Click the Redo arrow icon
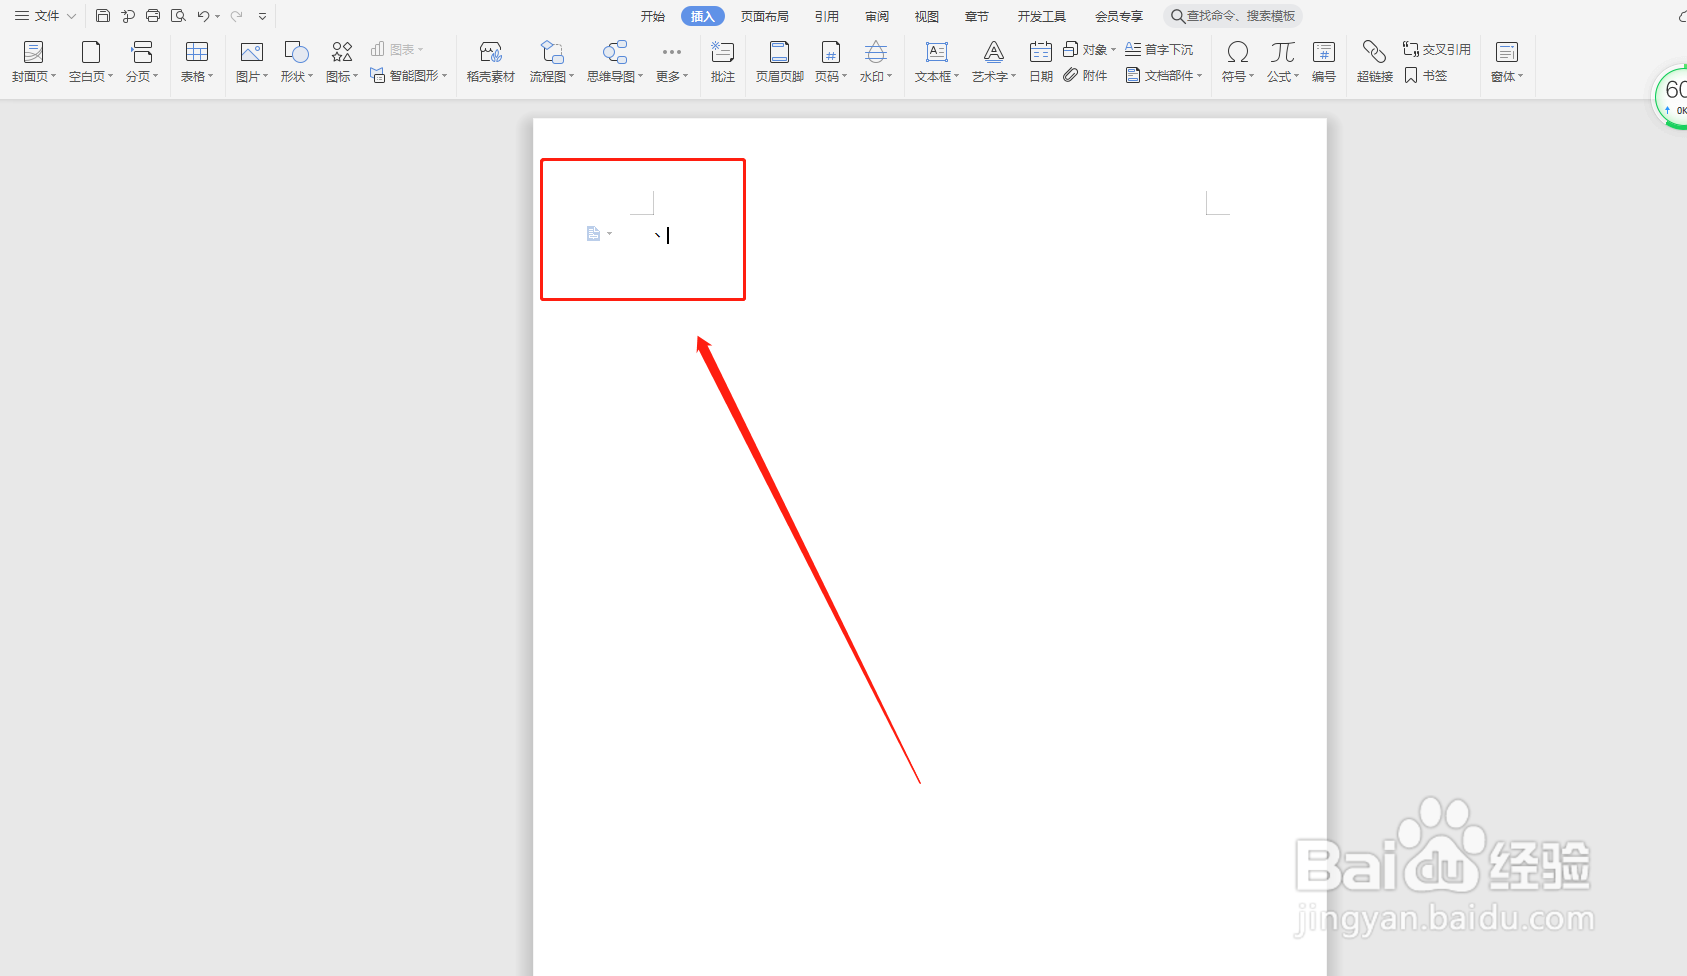Screen dimensions: 1687x976 pos(237,16)
